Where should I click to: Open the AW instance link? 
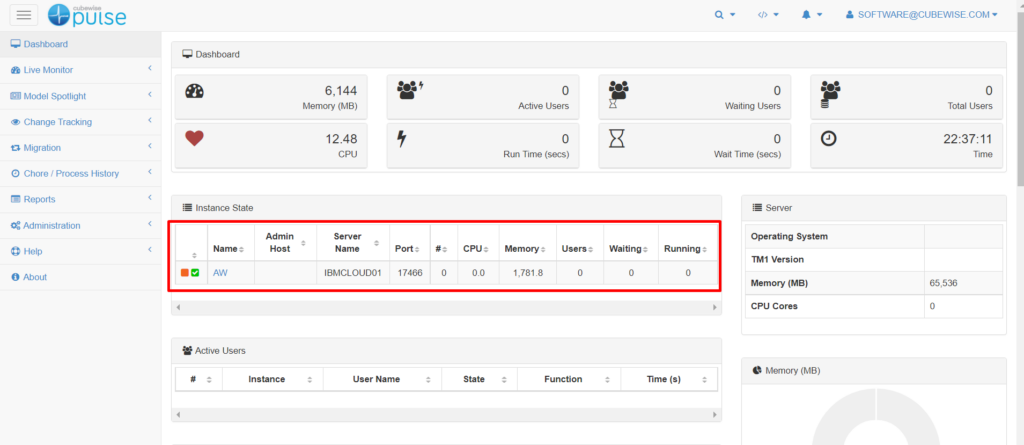pyautogui.click(x=219, y=273)
